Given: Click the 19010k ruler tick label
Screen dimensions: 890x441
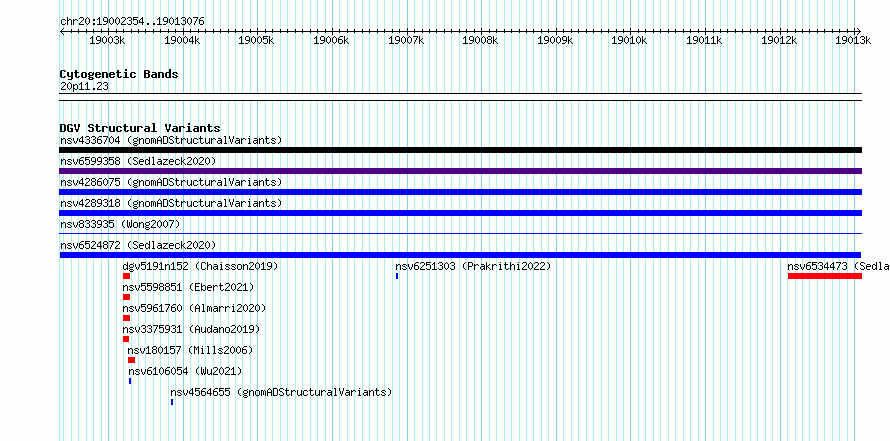Looking at the screenshot, I should coord(629,41).
